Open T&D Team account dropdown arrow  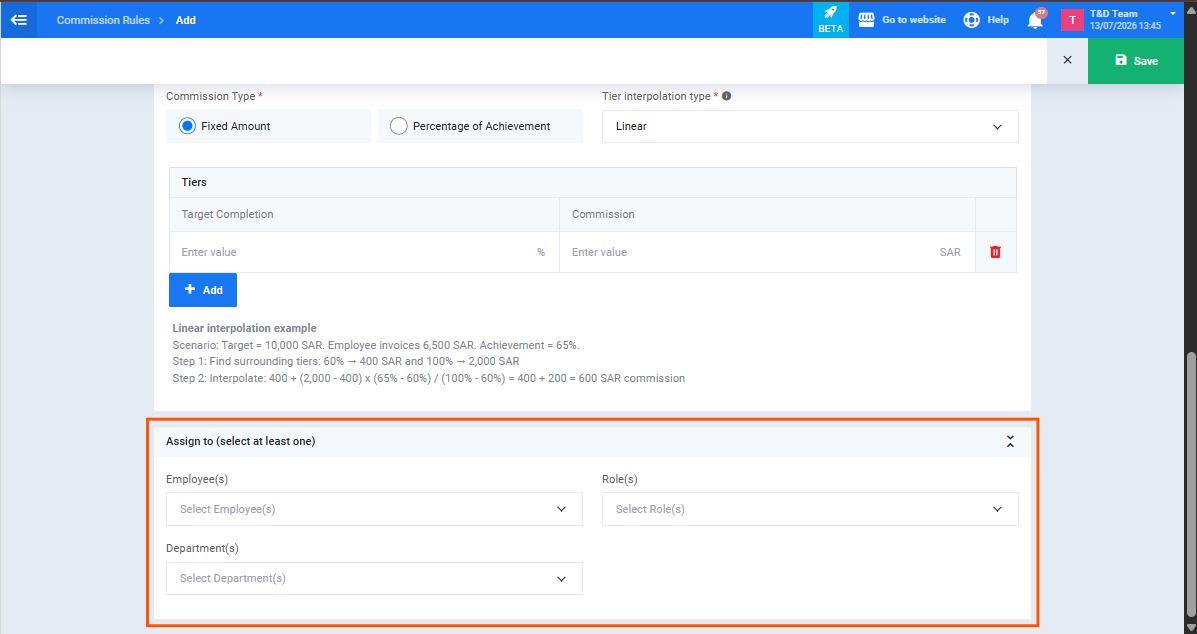coord(1173,14)
